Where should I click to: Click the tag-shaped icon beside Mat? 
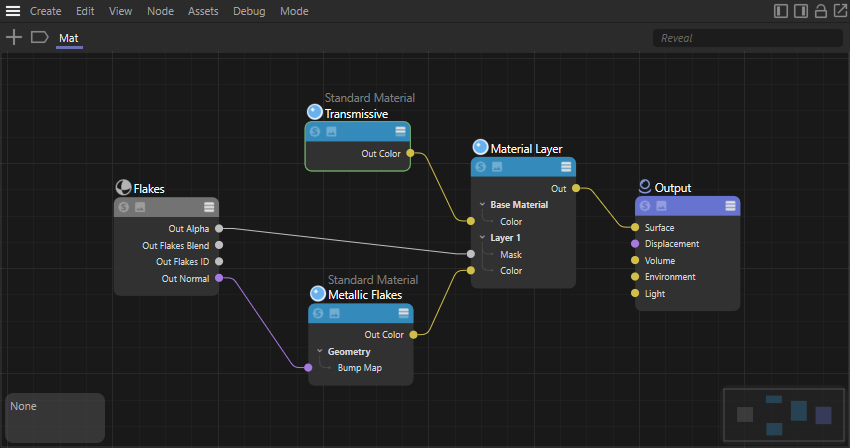tap(40, 38)
